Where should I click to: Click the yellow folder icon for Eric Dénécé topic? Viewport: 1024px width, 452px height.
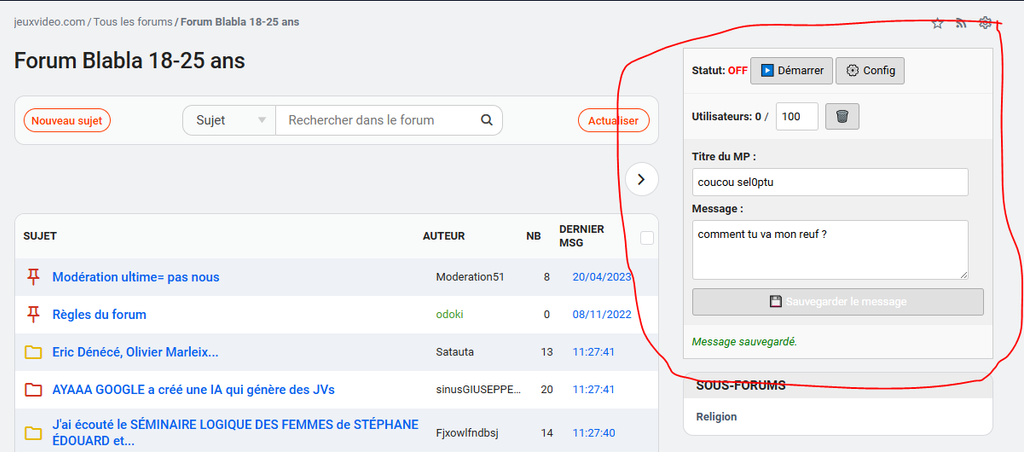[33, 353]
